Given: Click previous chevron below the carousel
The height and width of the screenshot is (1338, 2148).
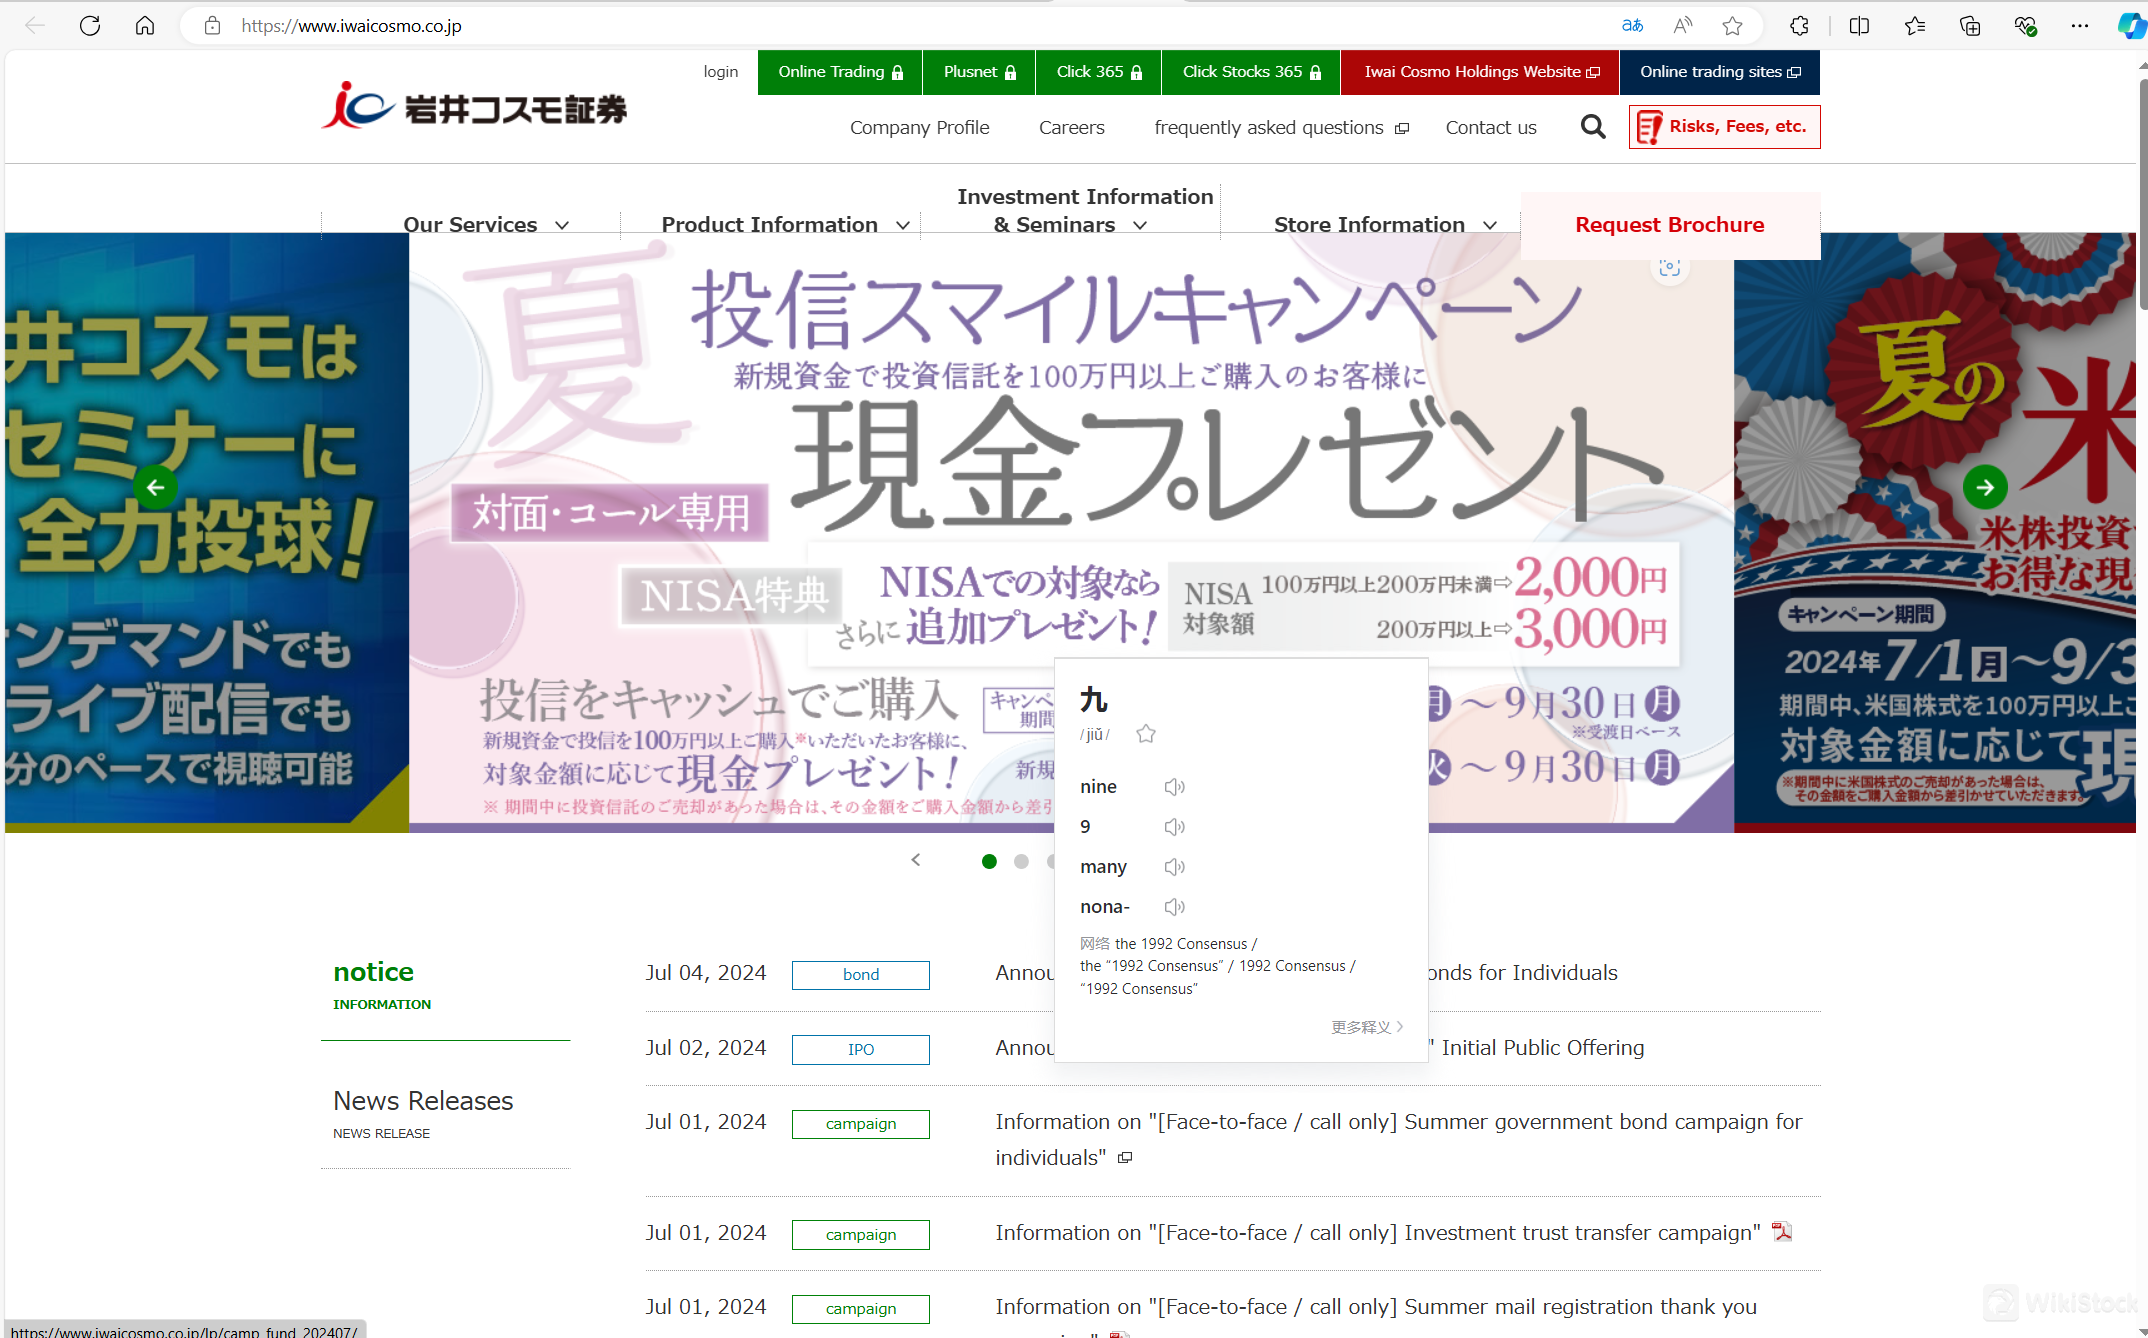Looking at the screenshot, I should tap(916, 860).
